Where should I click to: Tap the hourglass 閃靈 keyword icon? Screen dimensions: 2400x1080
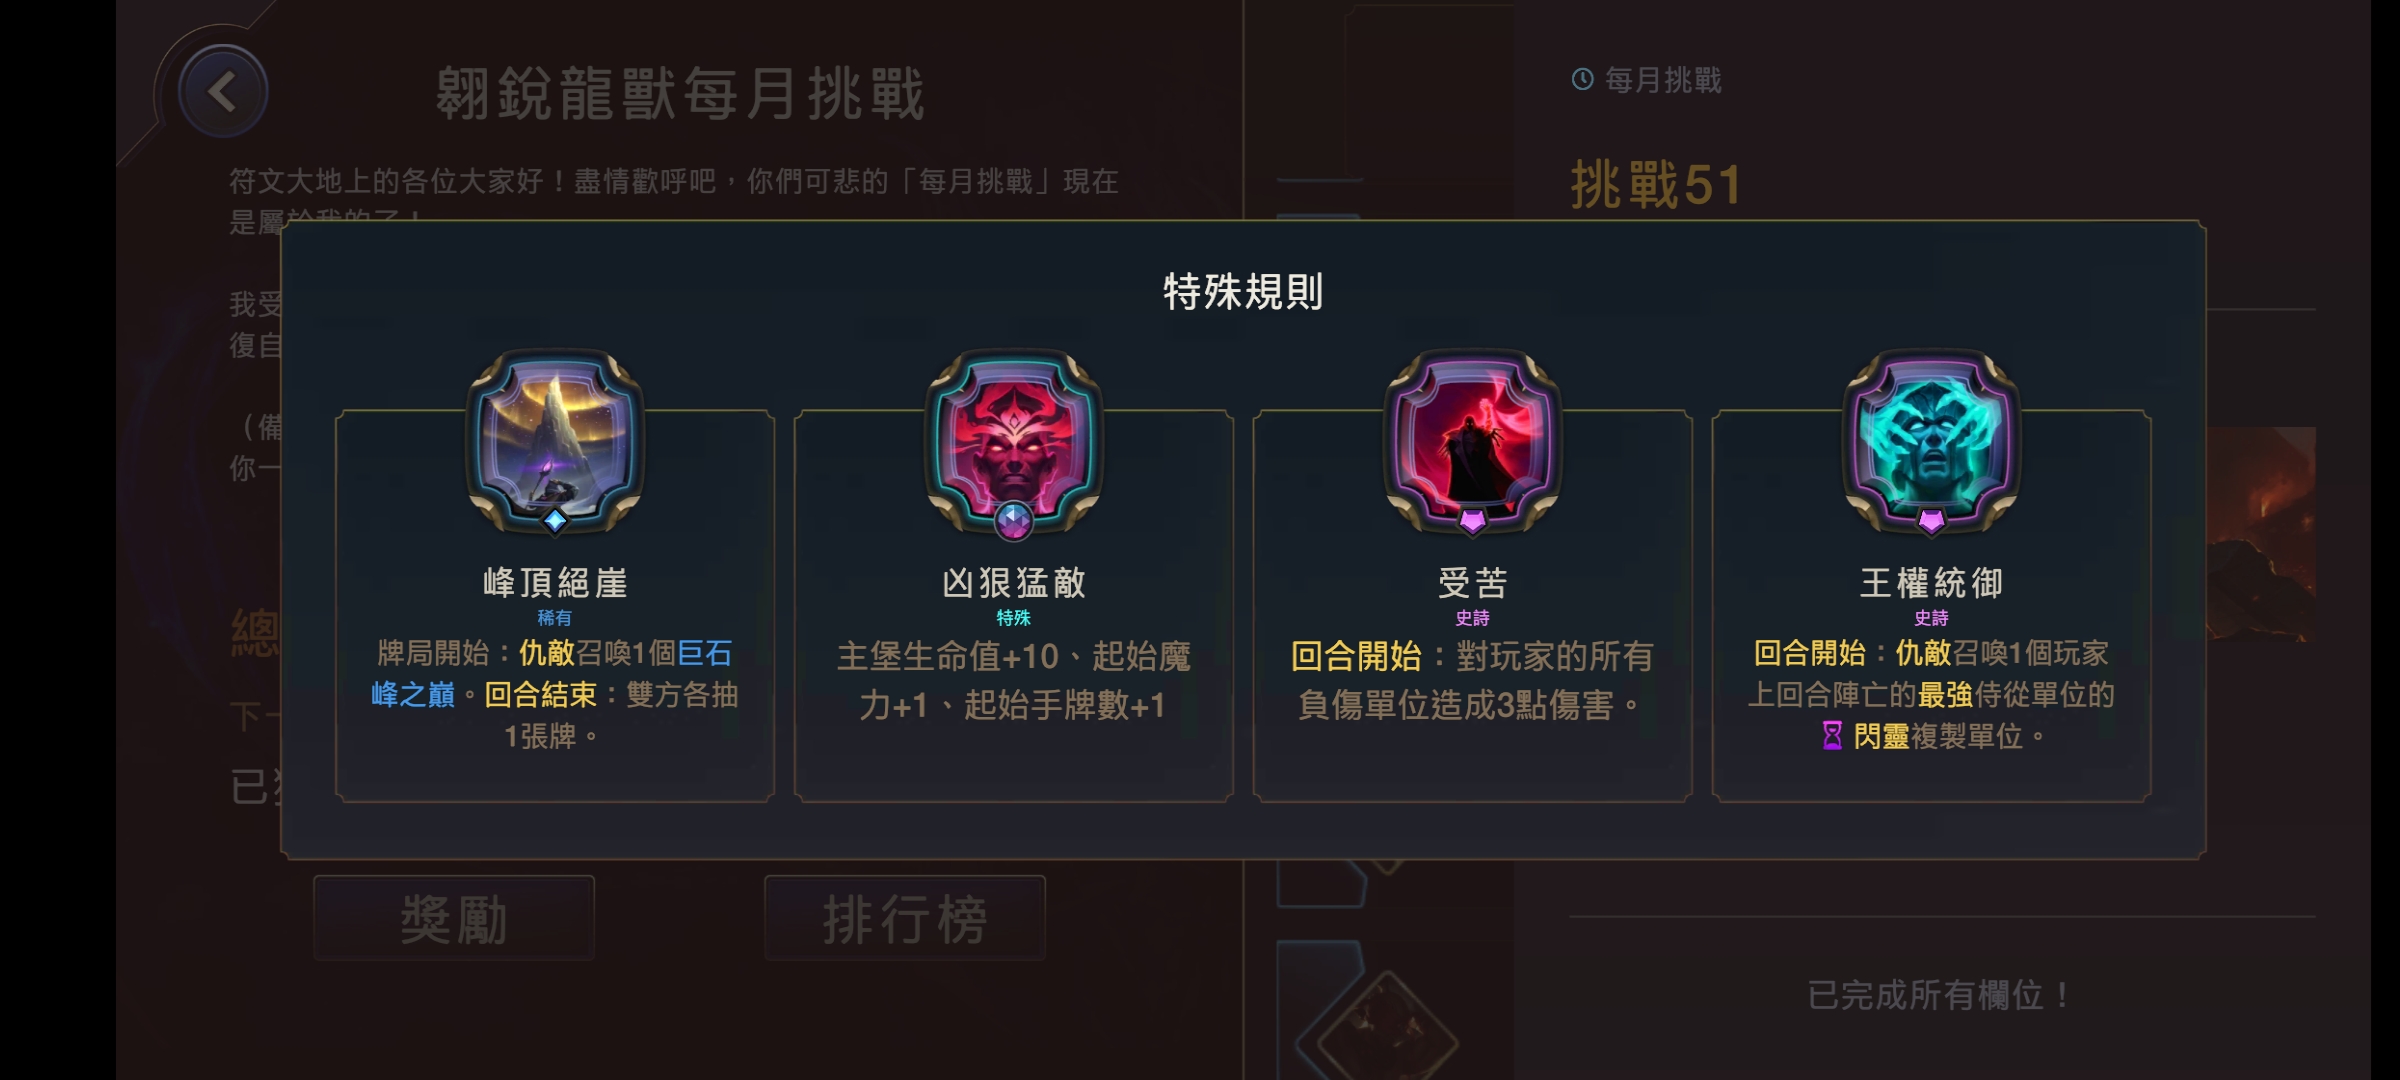point(1832,736)
